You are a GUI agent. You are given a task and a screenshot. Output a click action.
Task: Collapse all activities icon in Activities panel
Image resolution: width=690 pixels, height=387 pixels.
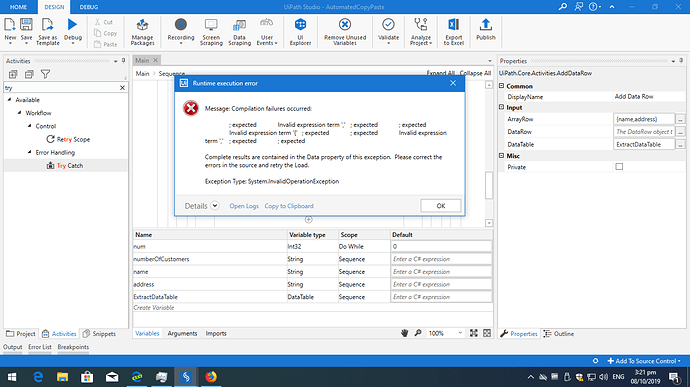[29, 74]
